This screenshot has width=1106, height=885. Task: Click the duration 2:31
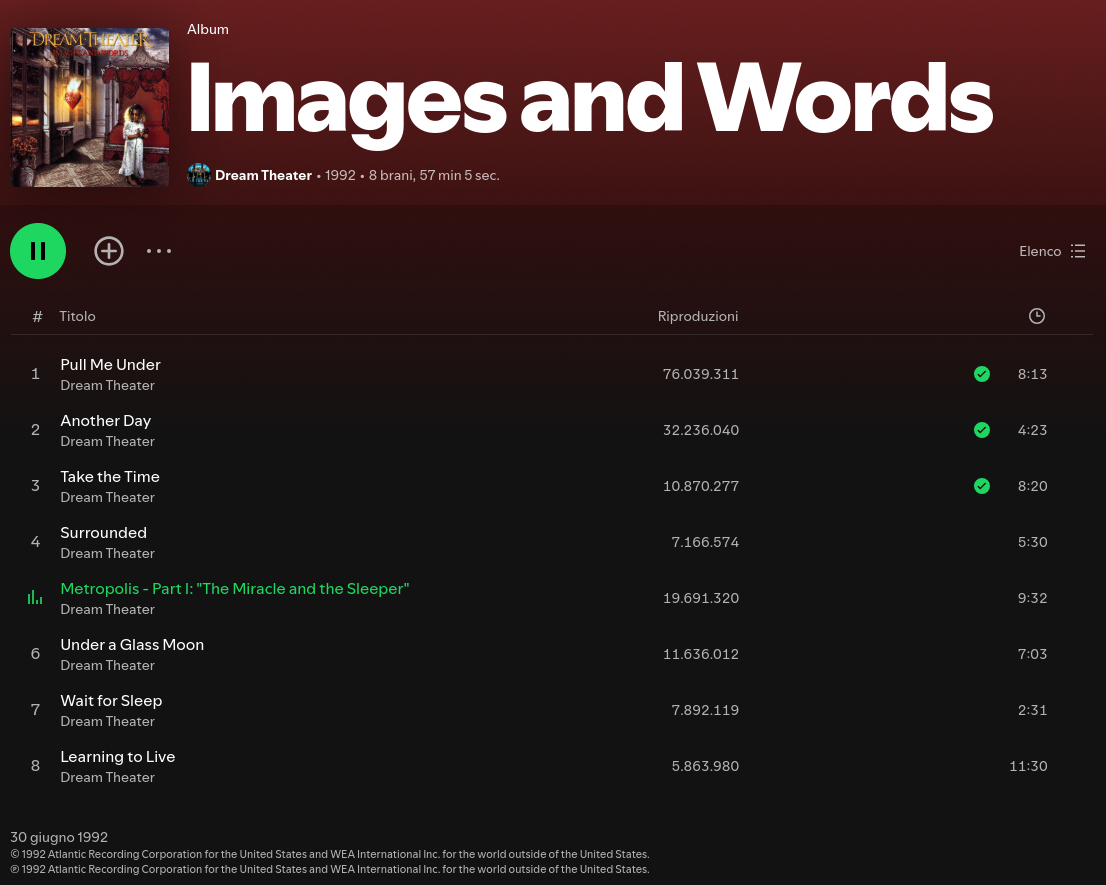(x=1032, y=710)
